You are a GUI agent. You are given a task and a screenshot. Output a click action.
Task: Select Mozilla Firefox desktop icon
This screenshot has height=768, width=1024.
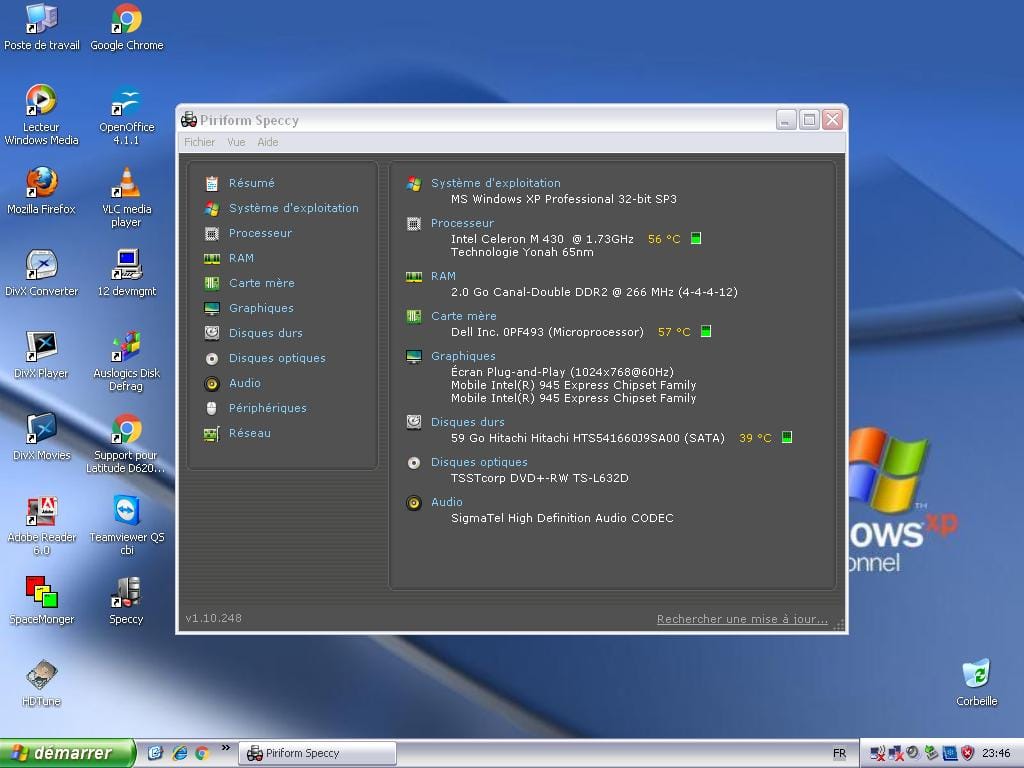(x=41, y=191)
